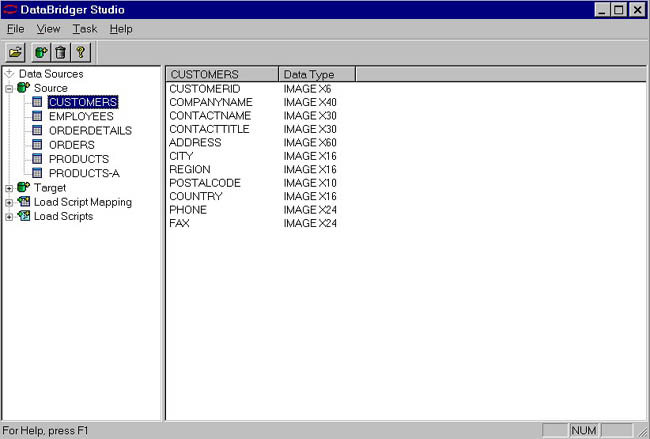Click the EMPLOYEES table icon
The width and height of the screenshot is (650, 439).
[x=37, y=116]
